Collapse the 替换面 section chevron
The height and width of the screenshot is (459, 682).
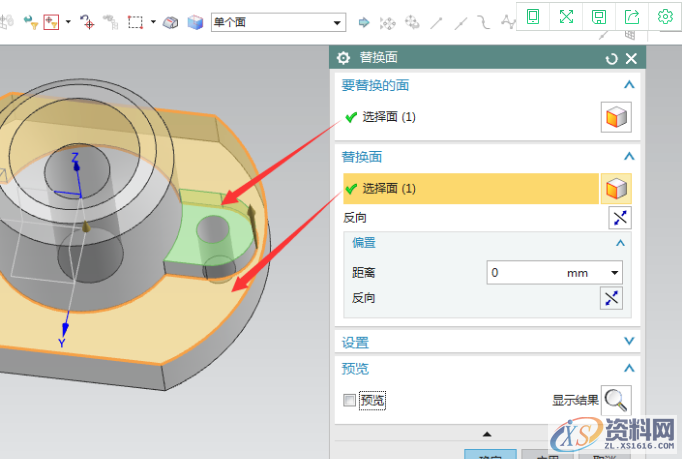[x=629, y=156]
